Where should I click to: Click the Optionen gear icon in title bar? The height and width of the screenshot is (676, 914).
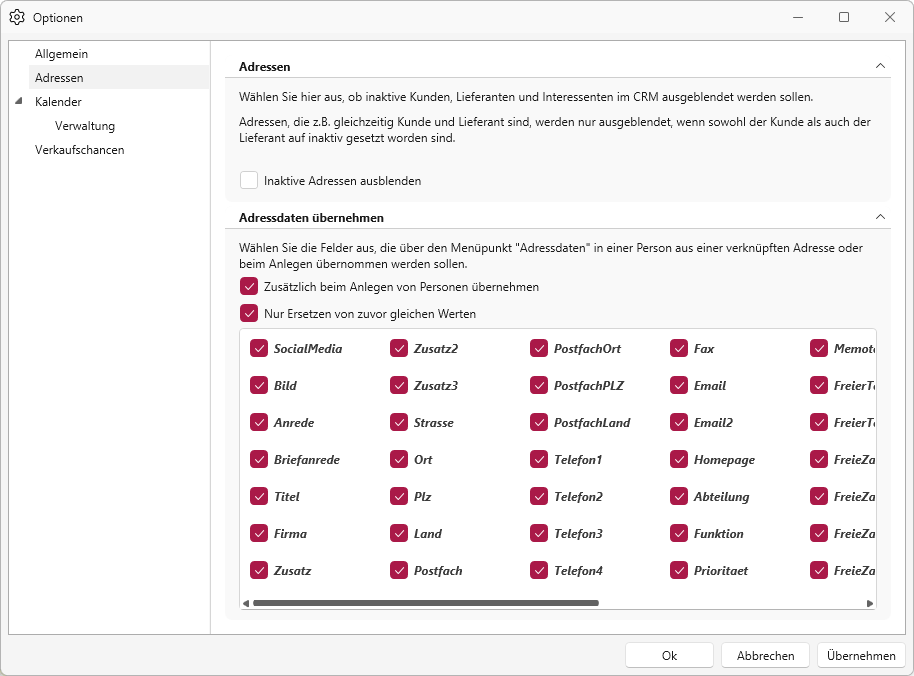(17, 17)
